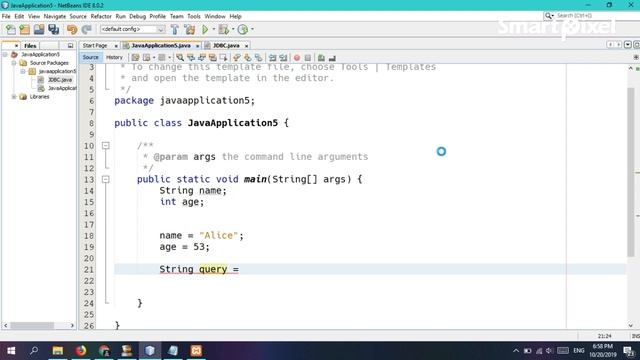Comment the current line via toolbar icon

[x=321, y=58]
